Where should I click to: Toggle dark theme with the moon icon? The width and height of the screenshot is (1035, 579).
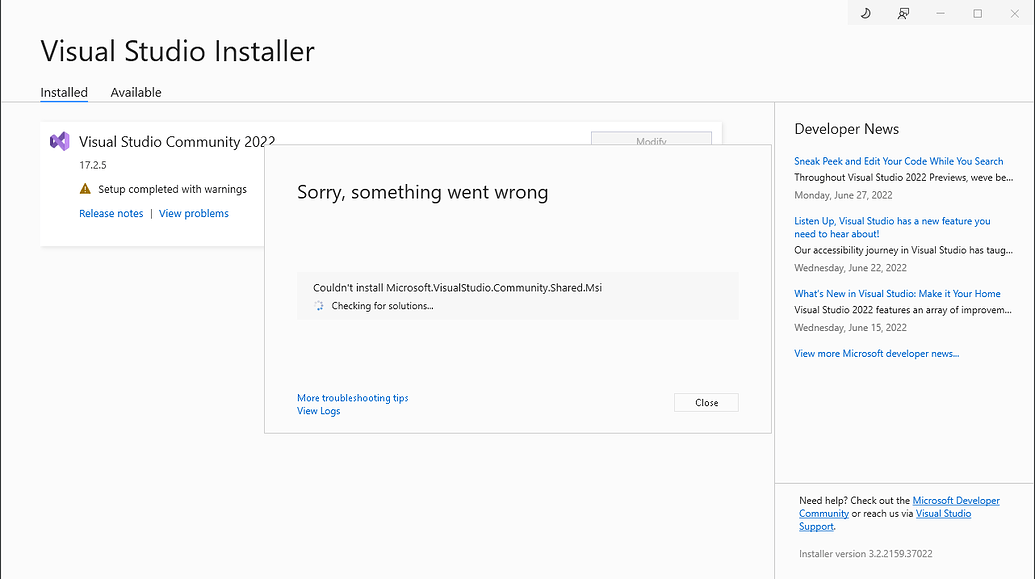(x=865, y=13)
